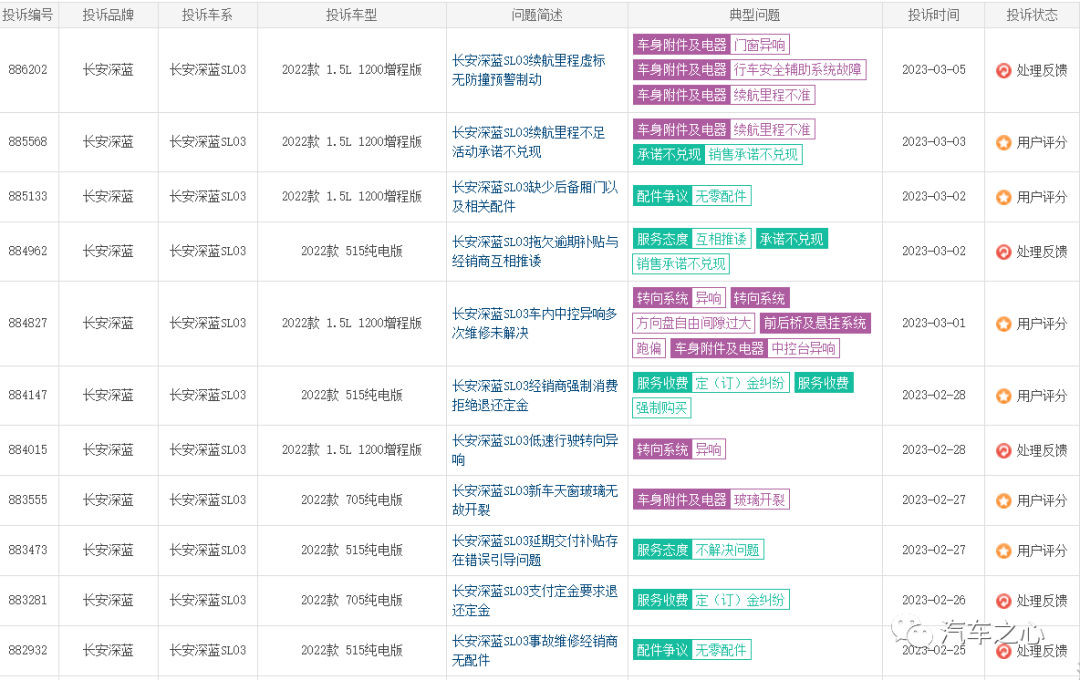Click the 服务态度 不解决问题 tag
Viewport: 1080px width, 680px height.
point(698,550)
